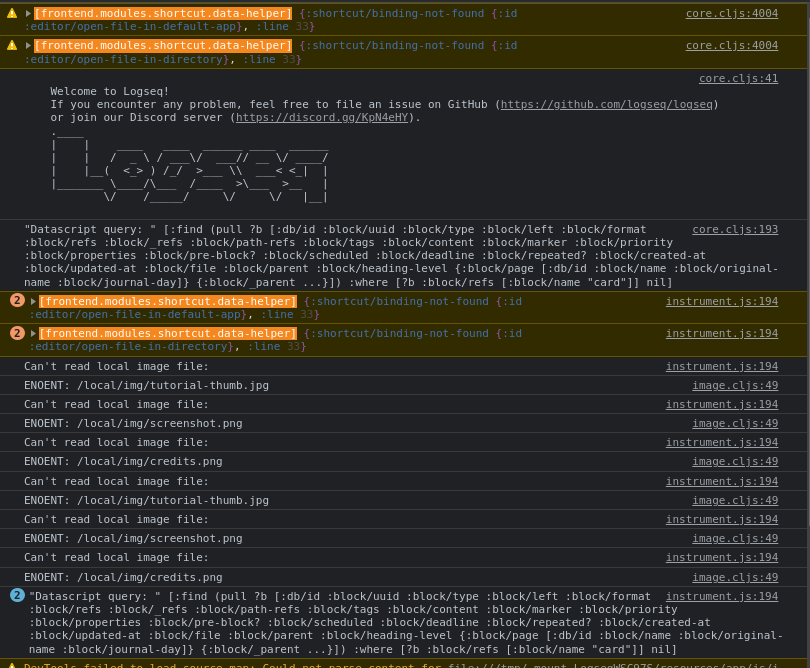The width and height of the screenshot is (810, 668).
Task: Click the blue circle icon on the lower Datascript query entry
Action: click(x=17, y=595)
